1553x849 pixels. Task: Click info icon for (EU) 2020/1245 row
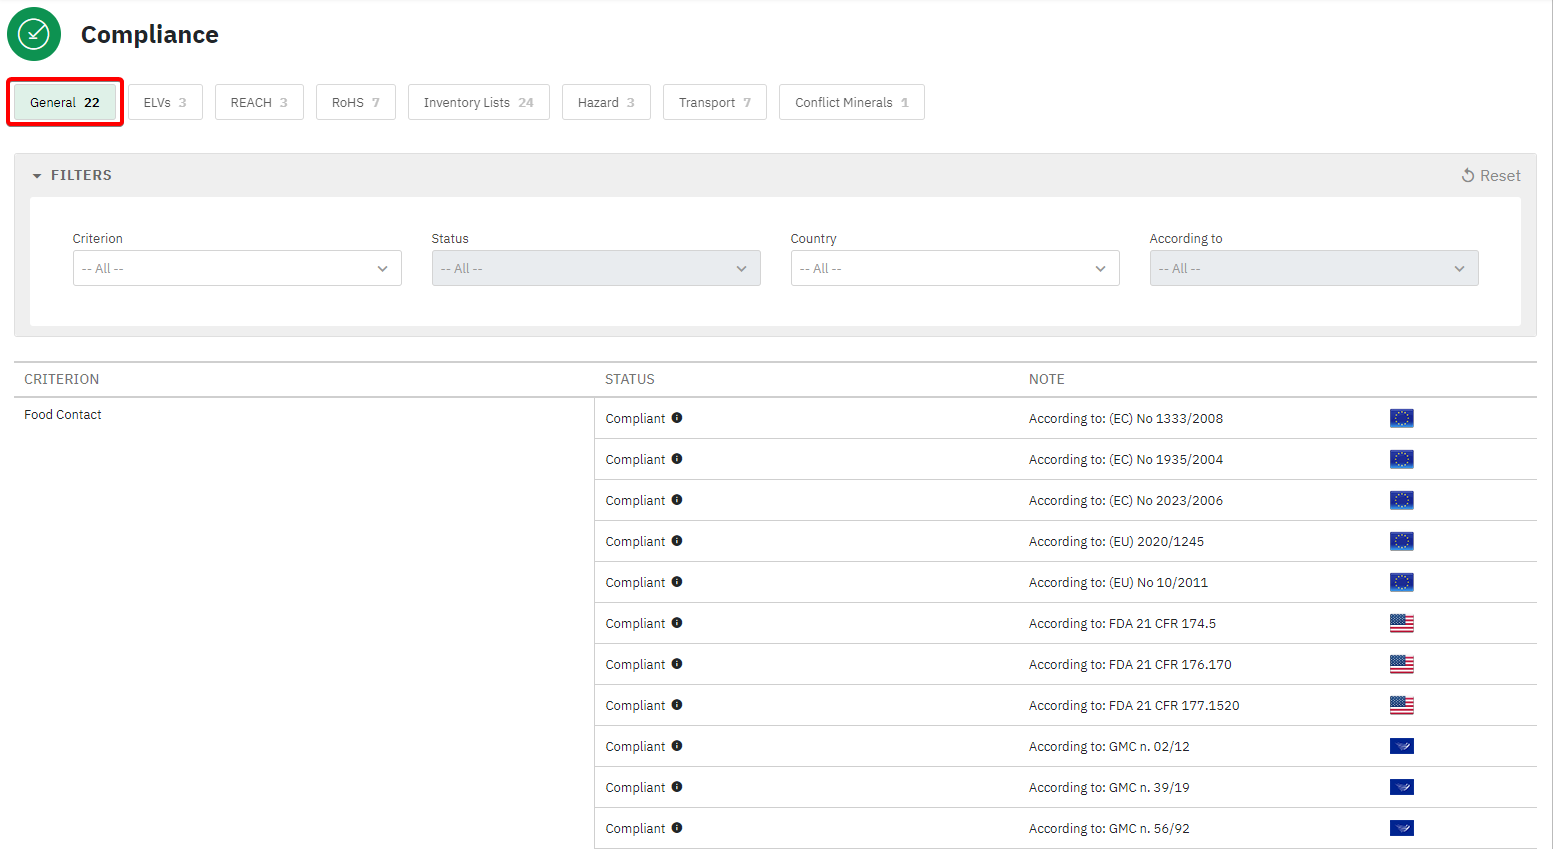(x=677, y=541)
